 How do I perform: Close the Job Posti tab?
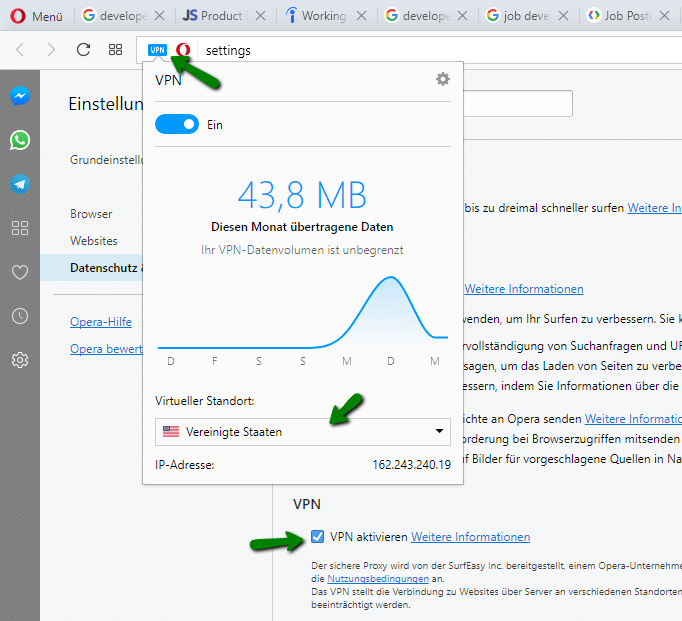pos(664,16)
